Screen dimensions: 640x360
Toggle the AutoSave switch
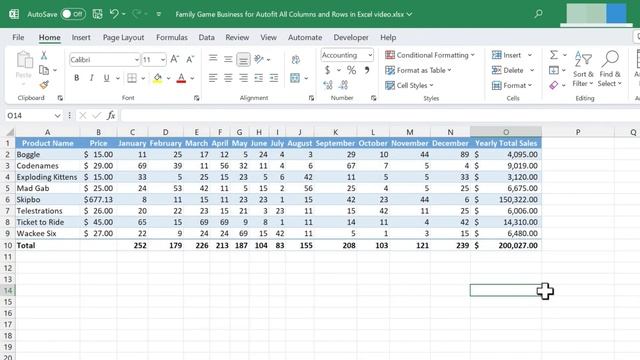[x=73, y=14]
